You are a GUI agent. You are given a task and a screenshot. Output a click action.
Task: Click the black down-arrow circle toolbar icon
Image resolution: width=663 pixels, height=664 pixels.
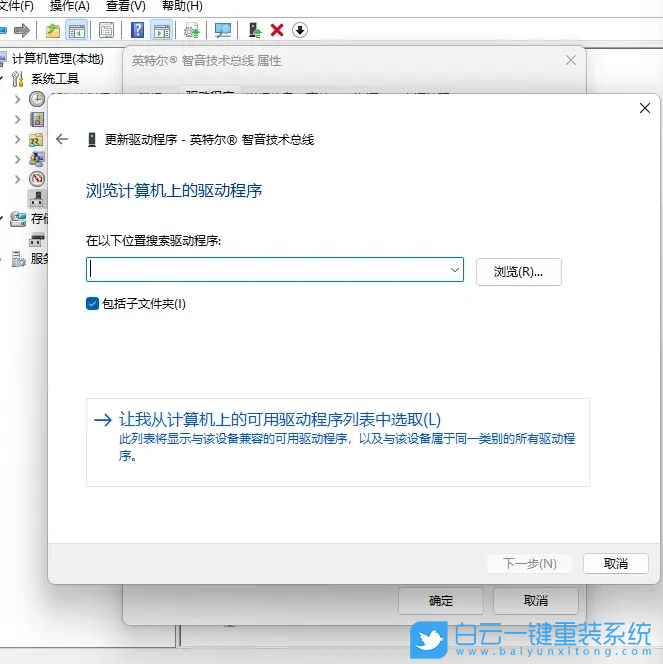pos(300,30)
